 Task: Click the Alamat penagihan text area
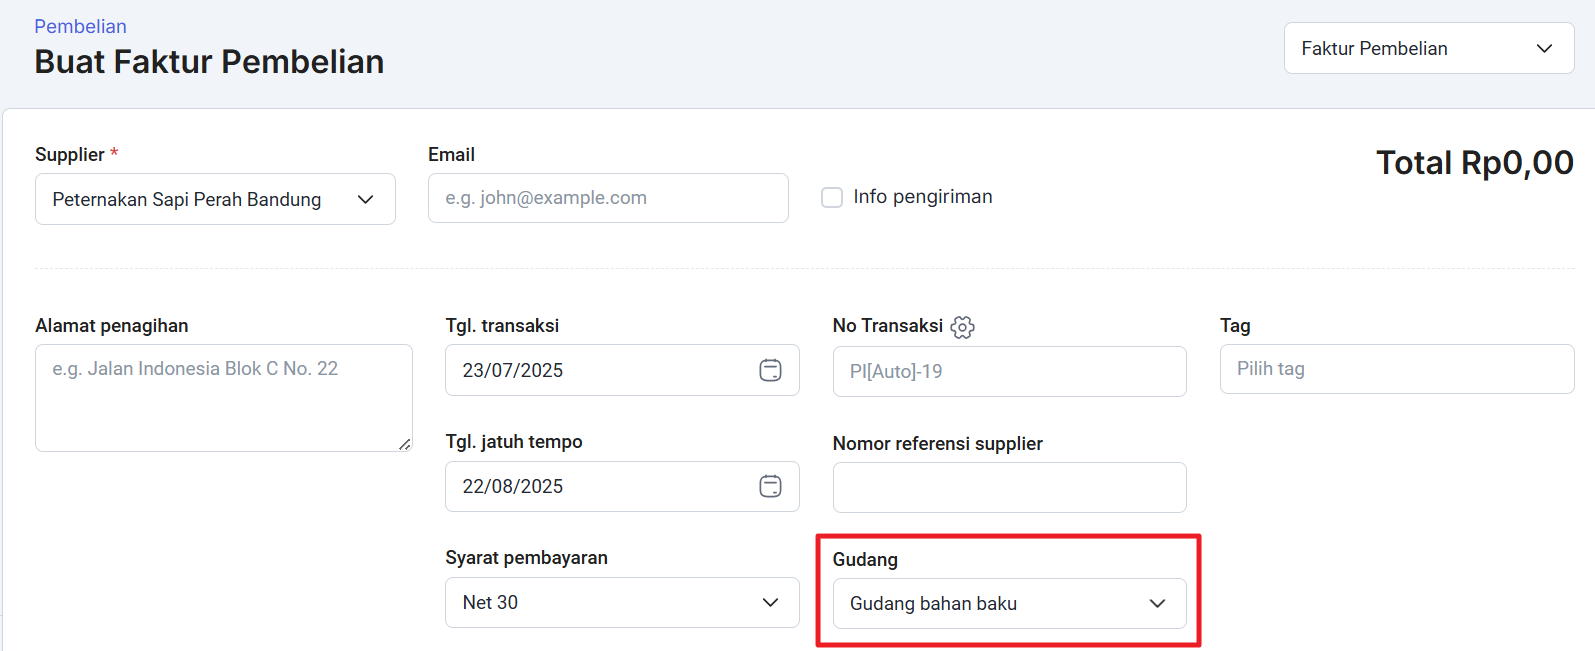coord(223,397)
